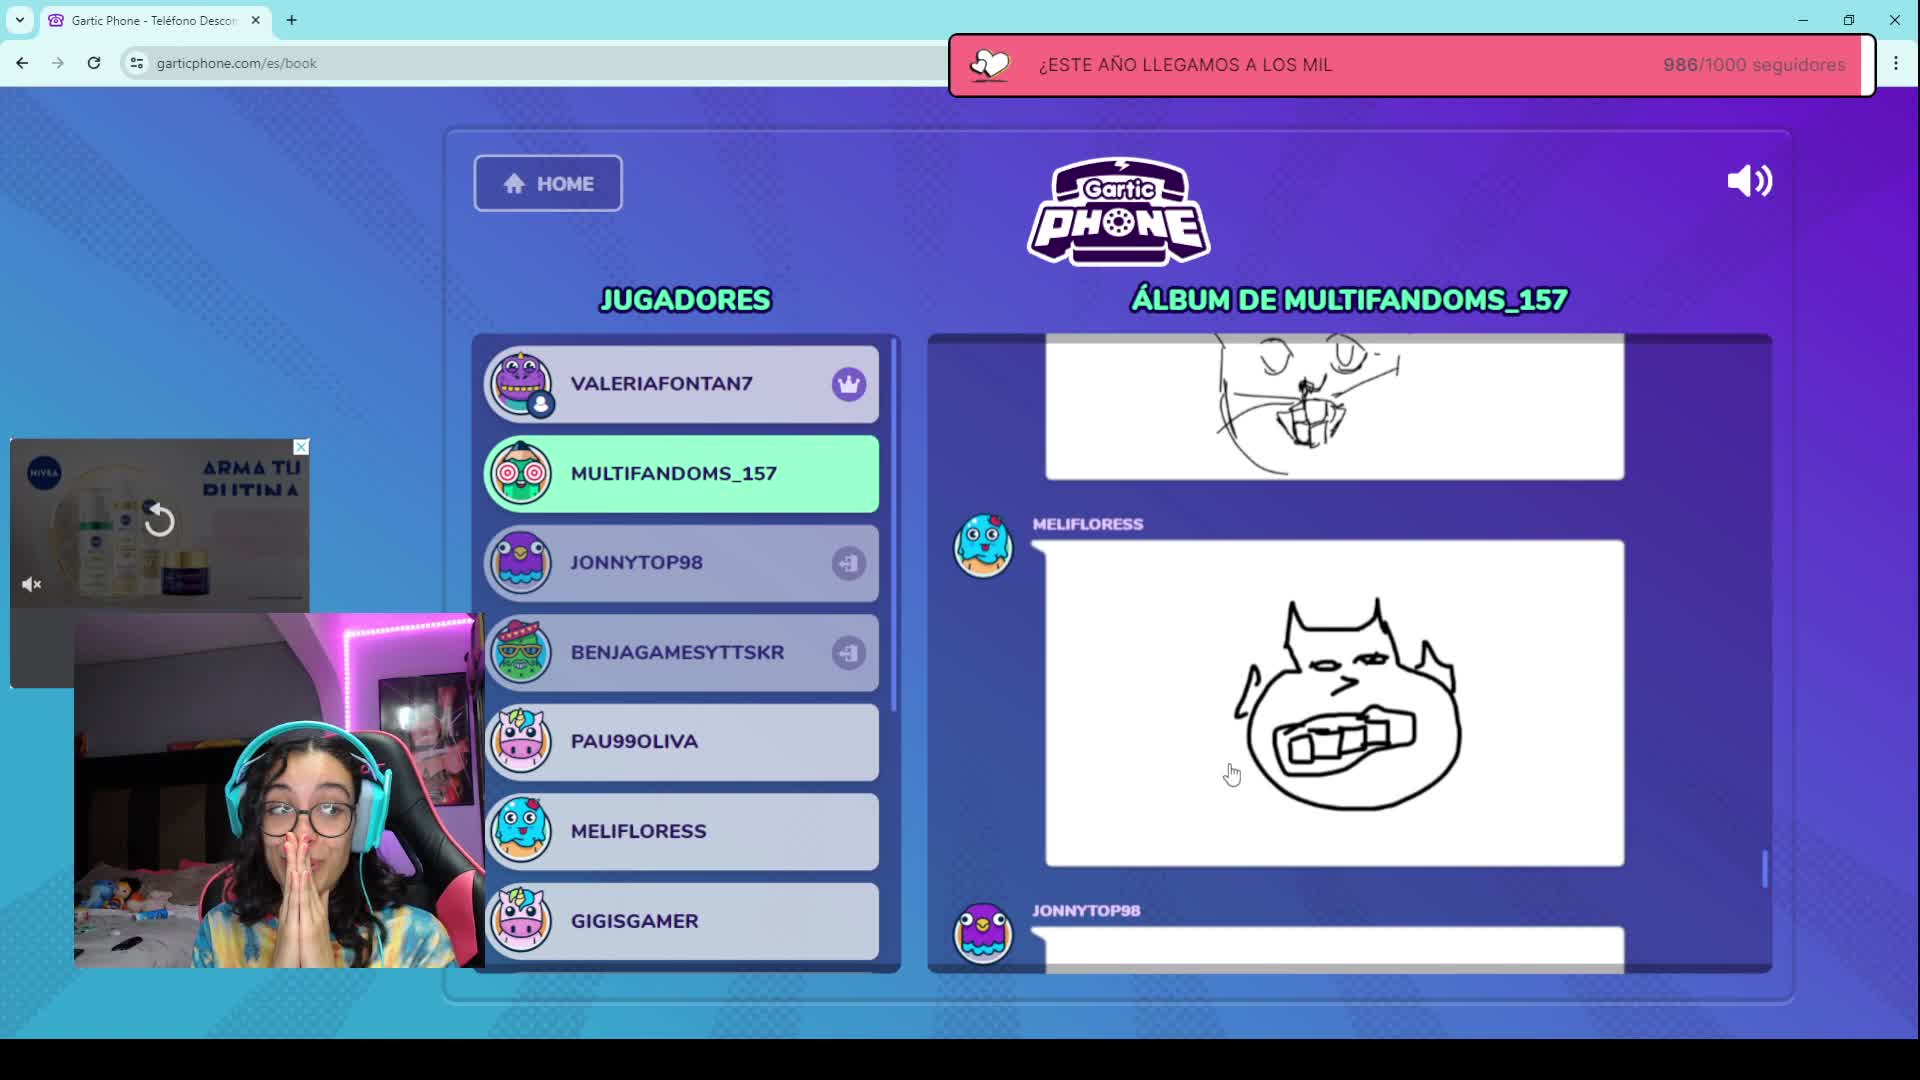This screenshot has height=1080, width=1920.
Task: Click BENJAGAMESYTTSKR's green zombie avatar
Action: pos(520,652)
